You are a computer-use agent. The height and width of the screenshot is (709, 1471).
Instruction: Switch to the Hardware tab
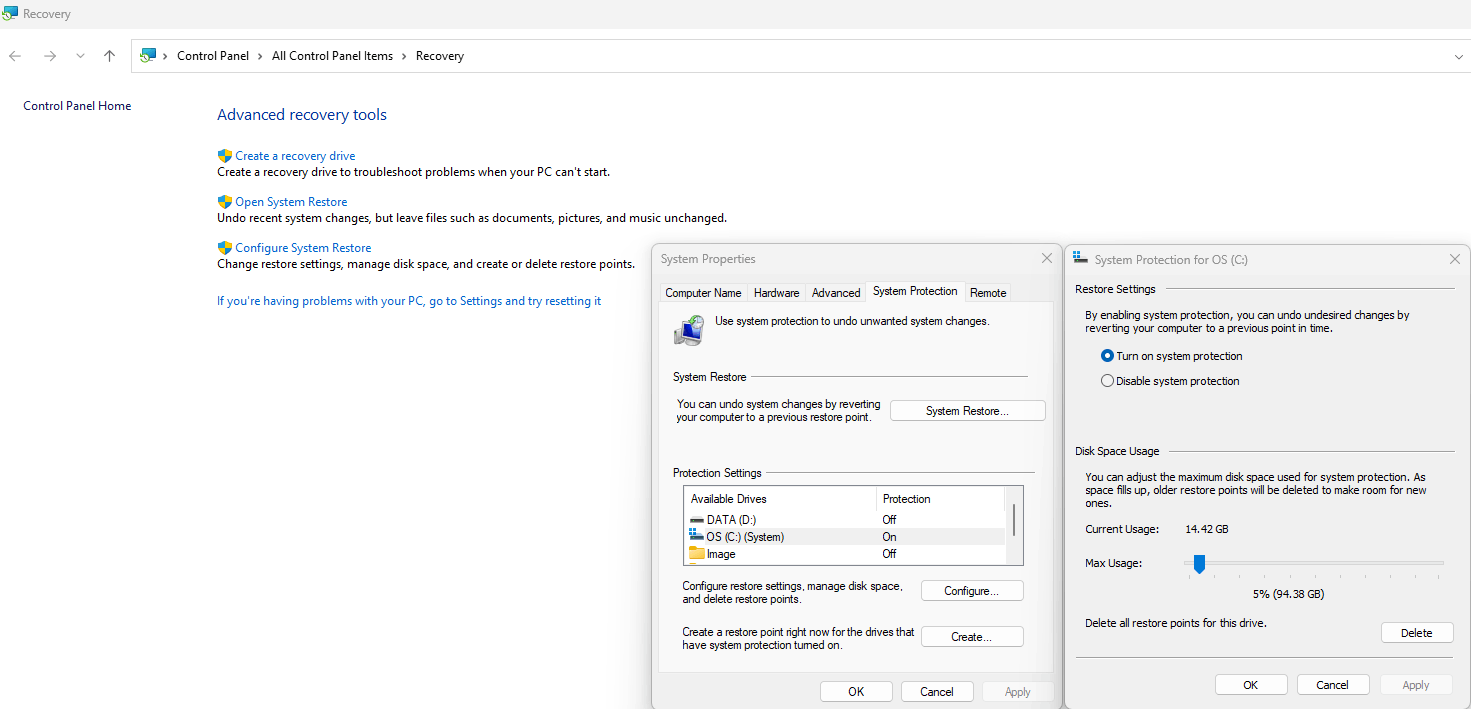[x=776, y=292]
